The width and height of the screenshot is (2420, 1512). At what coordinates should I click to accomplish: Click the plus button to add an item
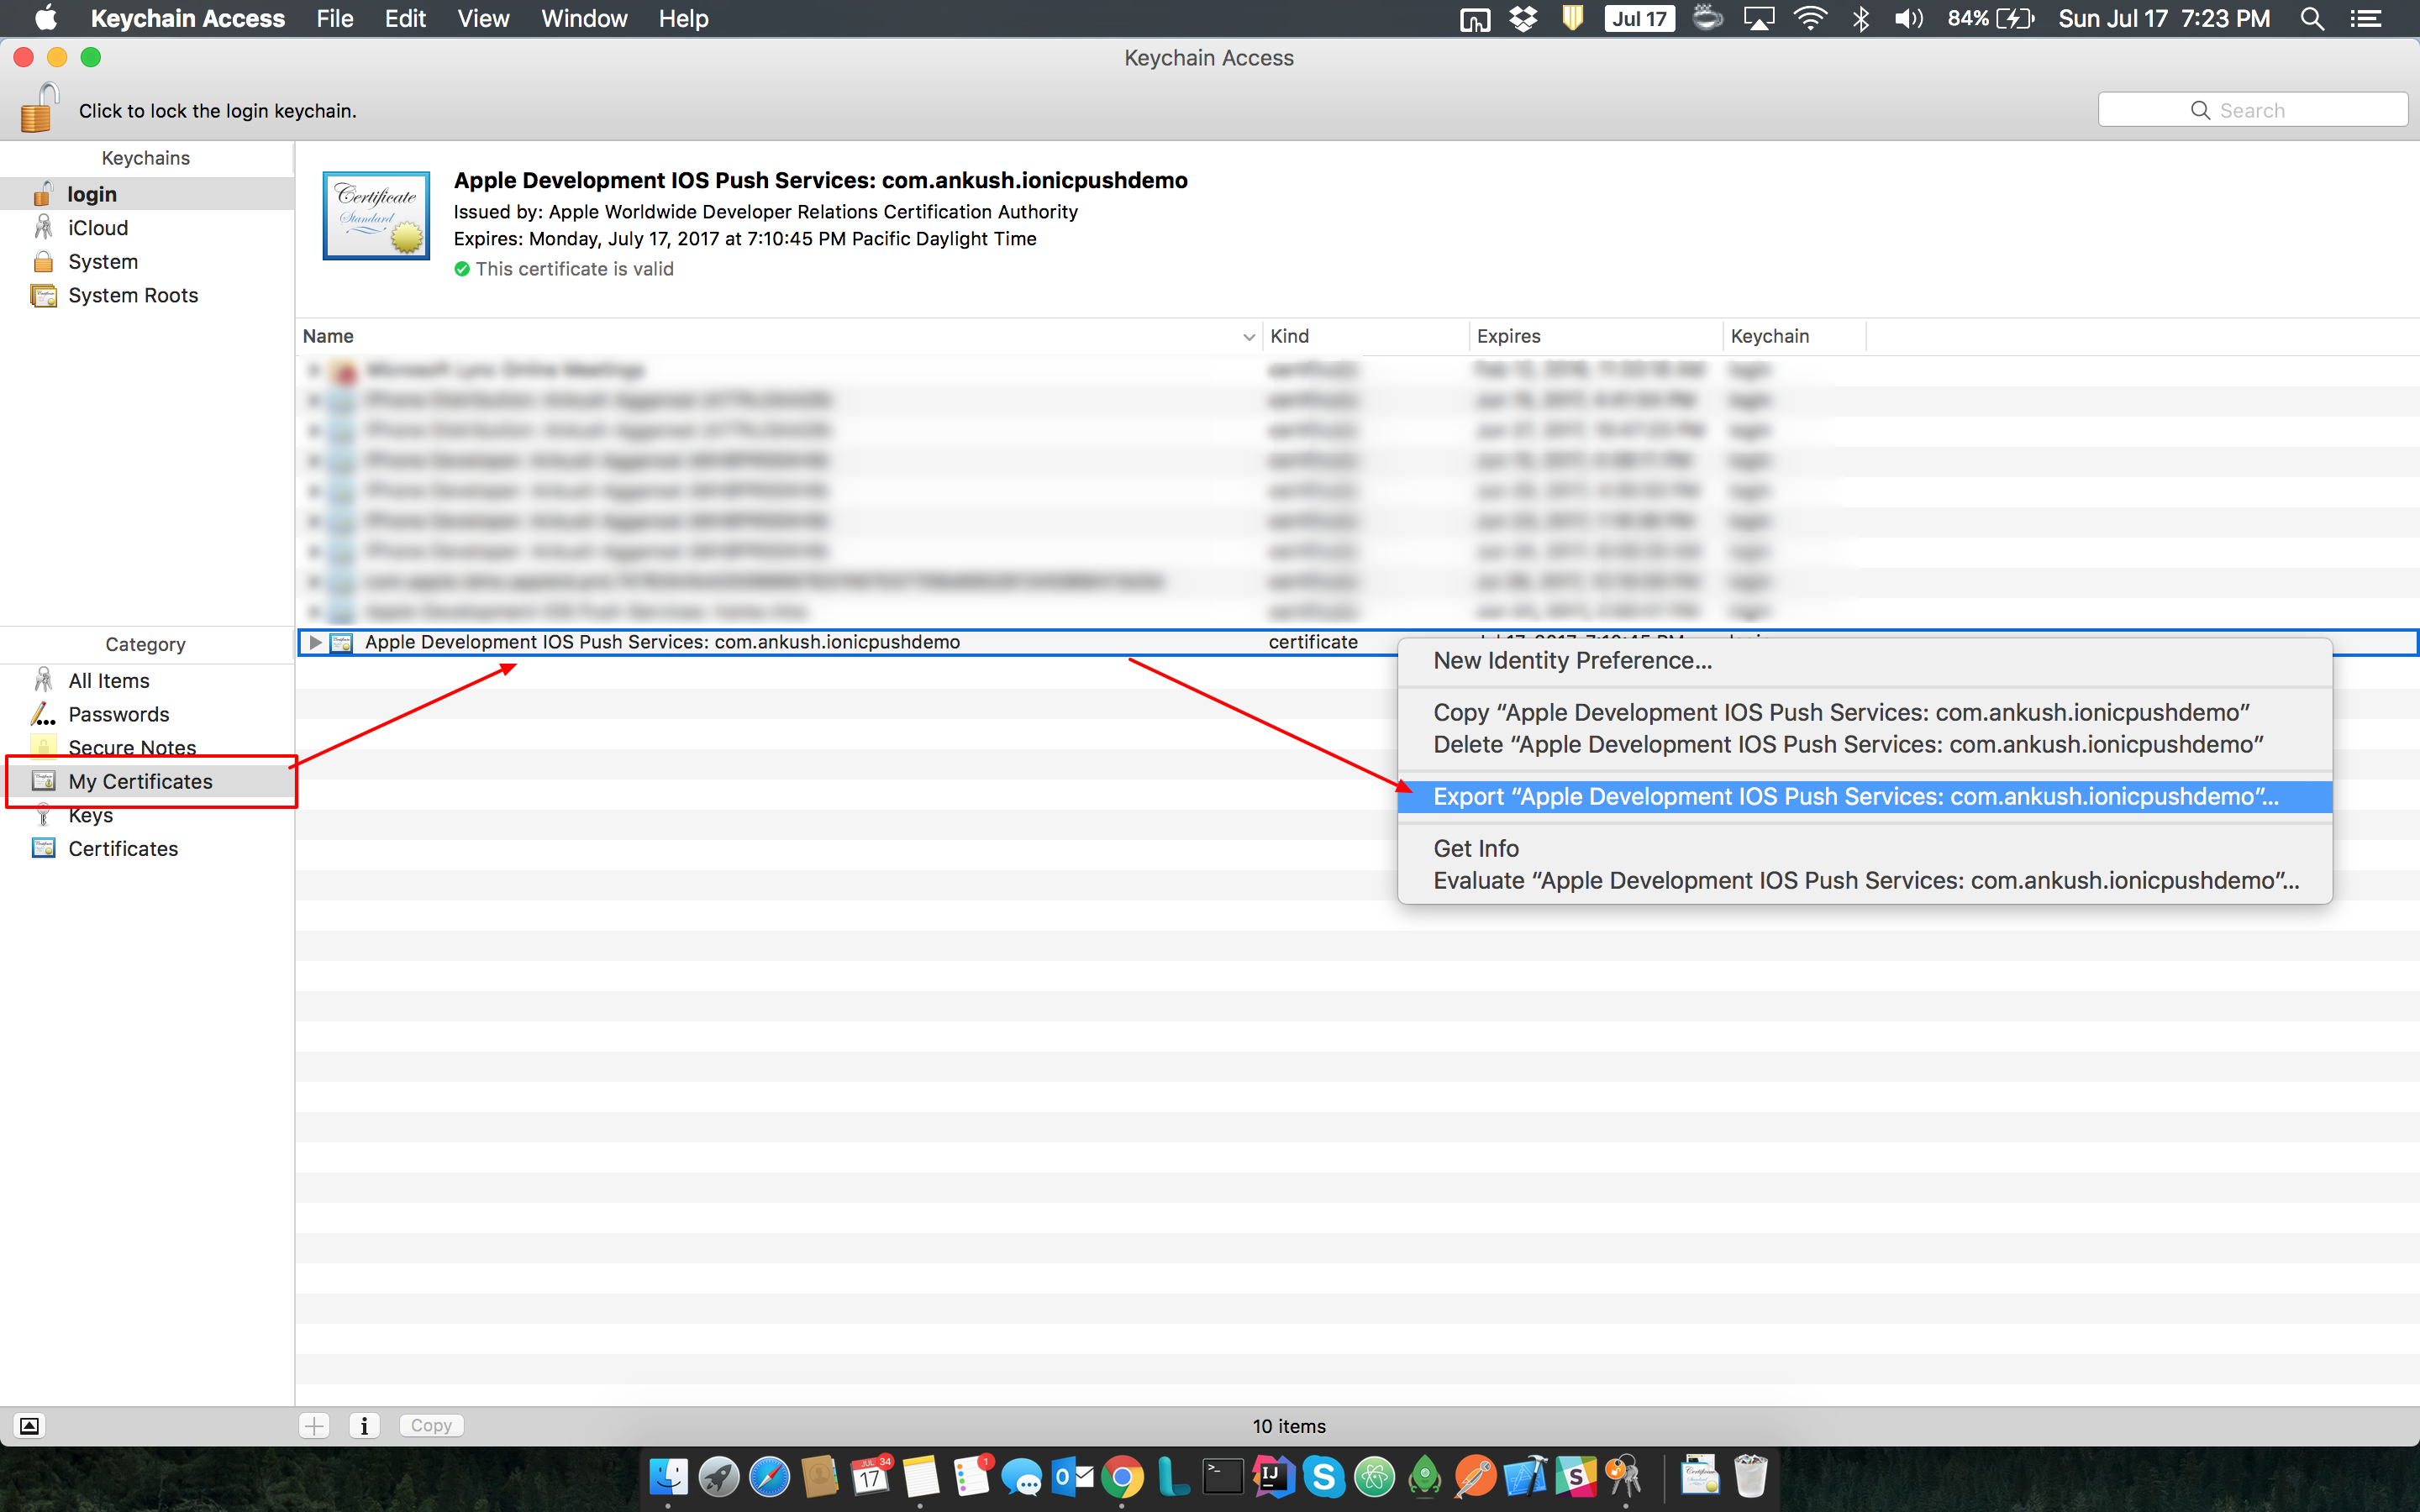[x=314, y=1426]
